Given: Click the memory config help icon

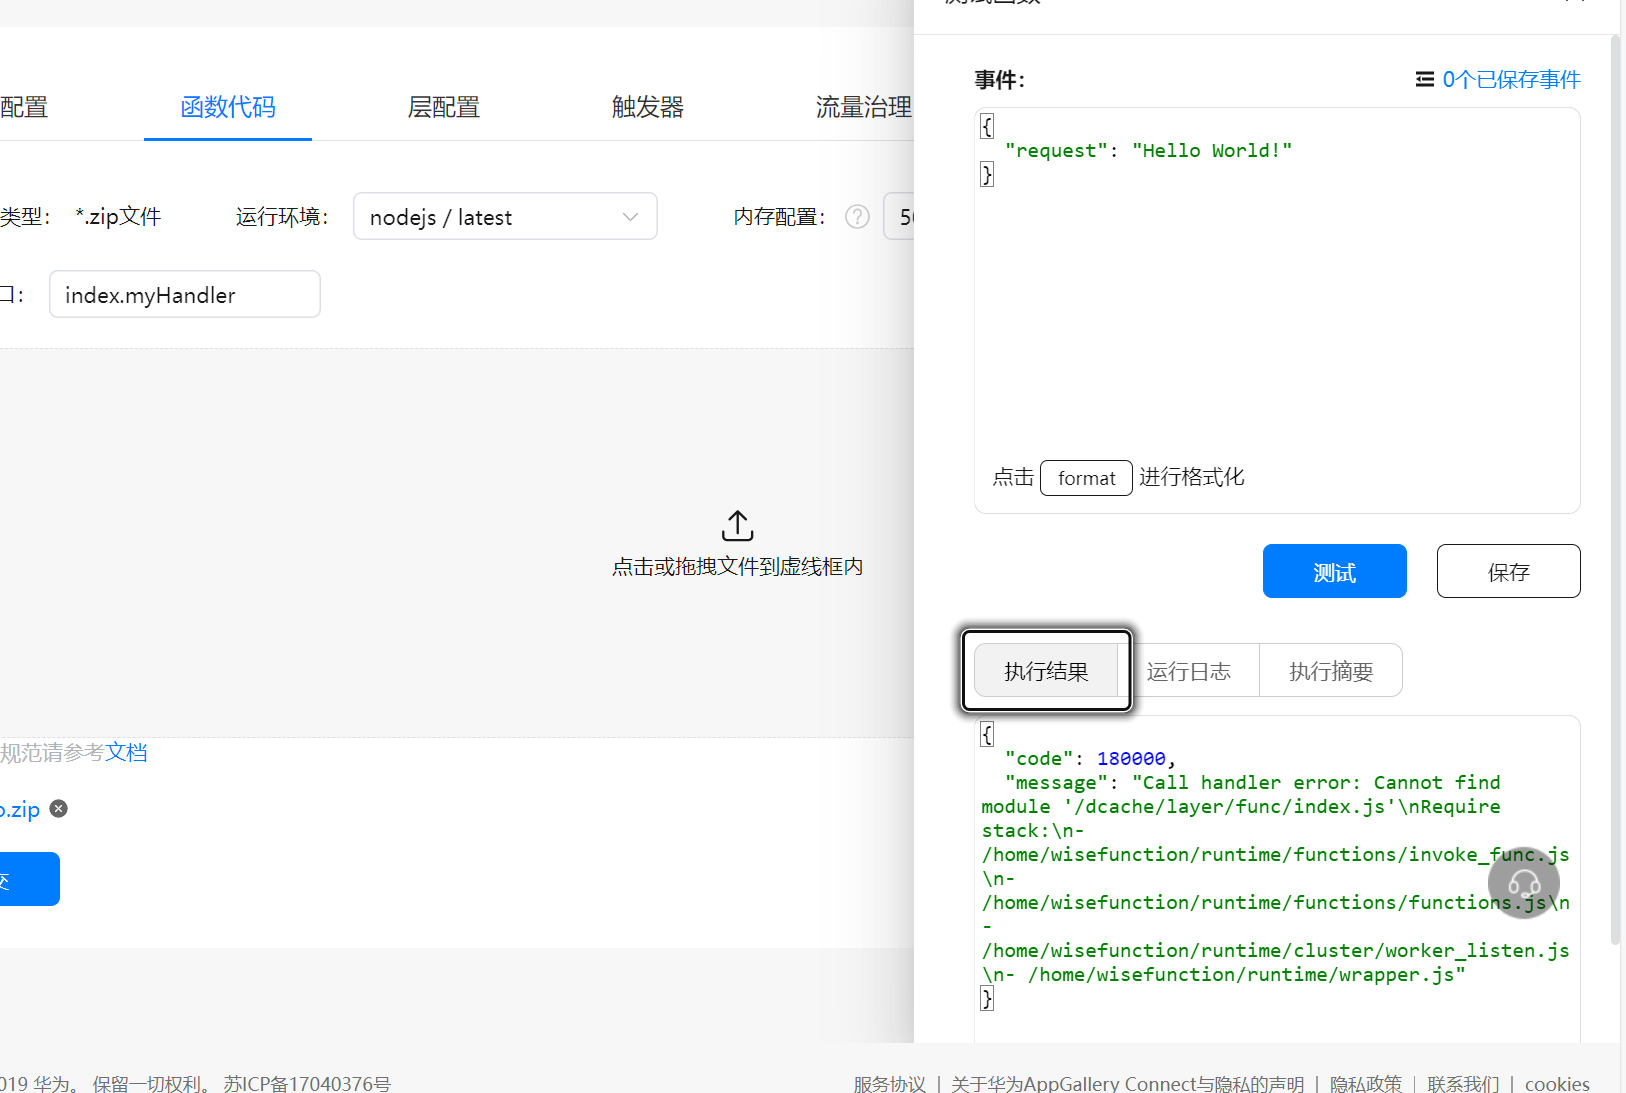Looking at the screenshot, I should [x=857, y=217].
